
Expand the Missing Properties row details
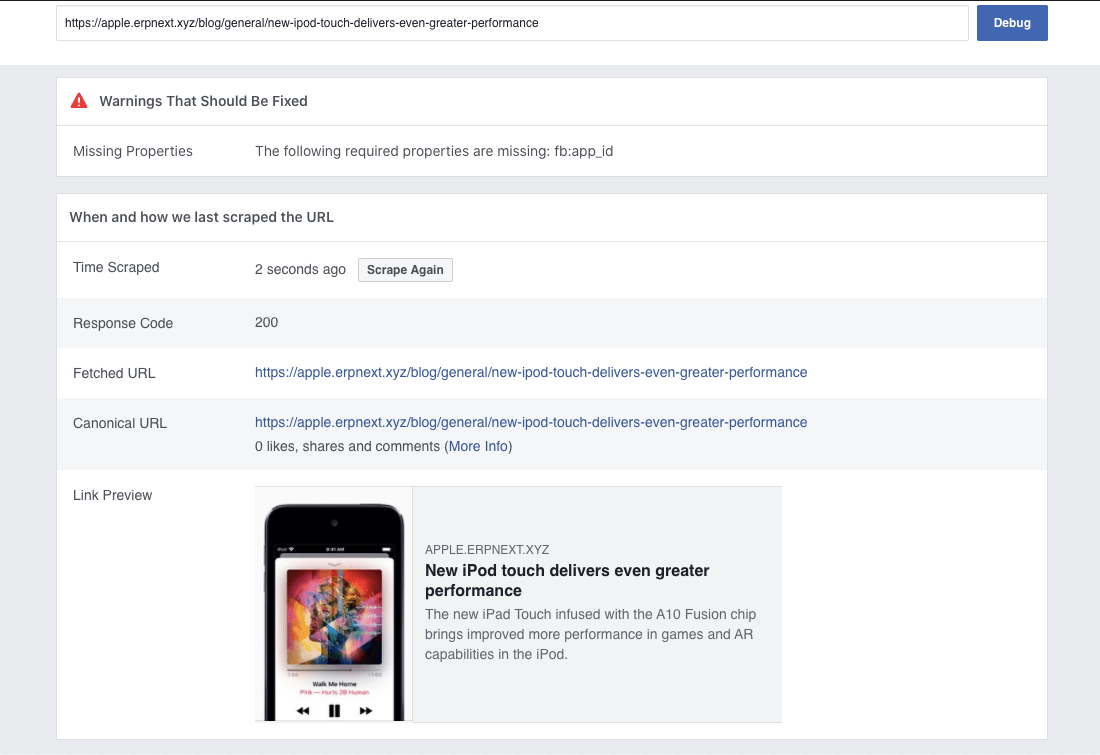[x=132, y=151]
